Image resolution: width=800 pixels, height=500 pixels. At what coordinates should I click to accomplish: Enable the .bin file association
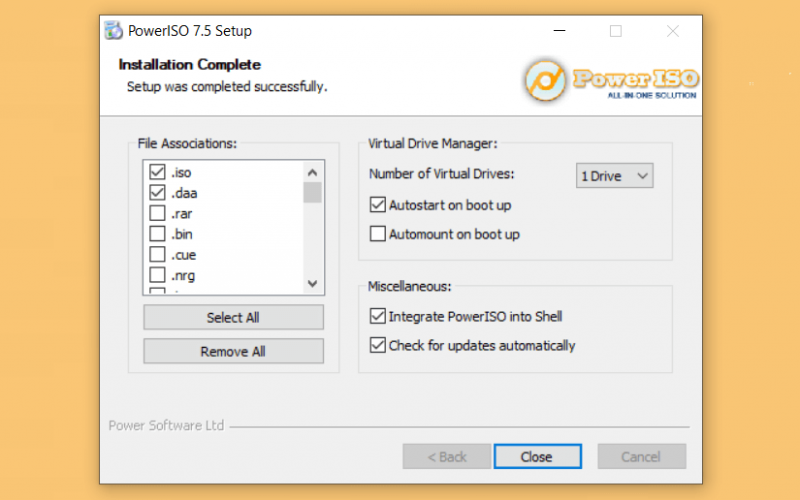click(x=157, y=234)
